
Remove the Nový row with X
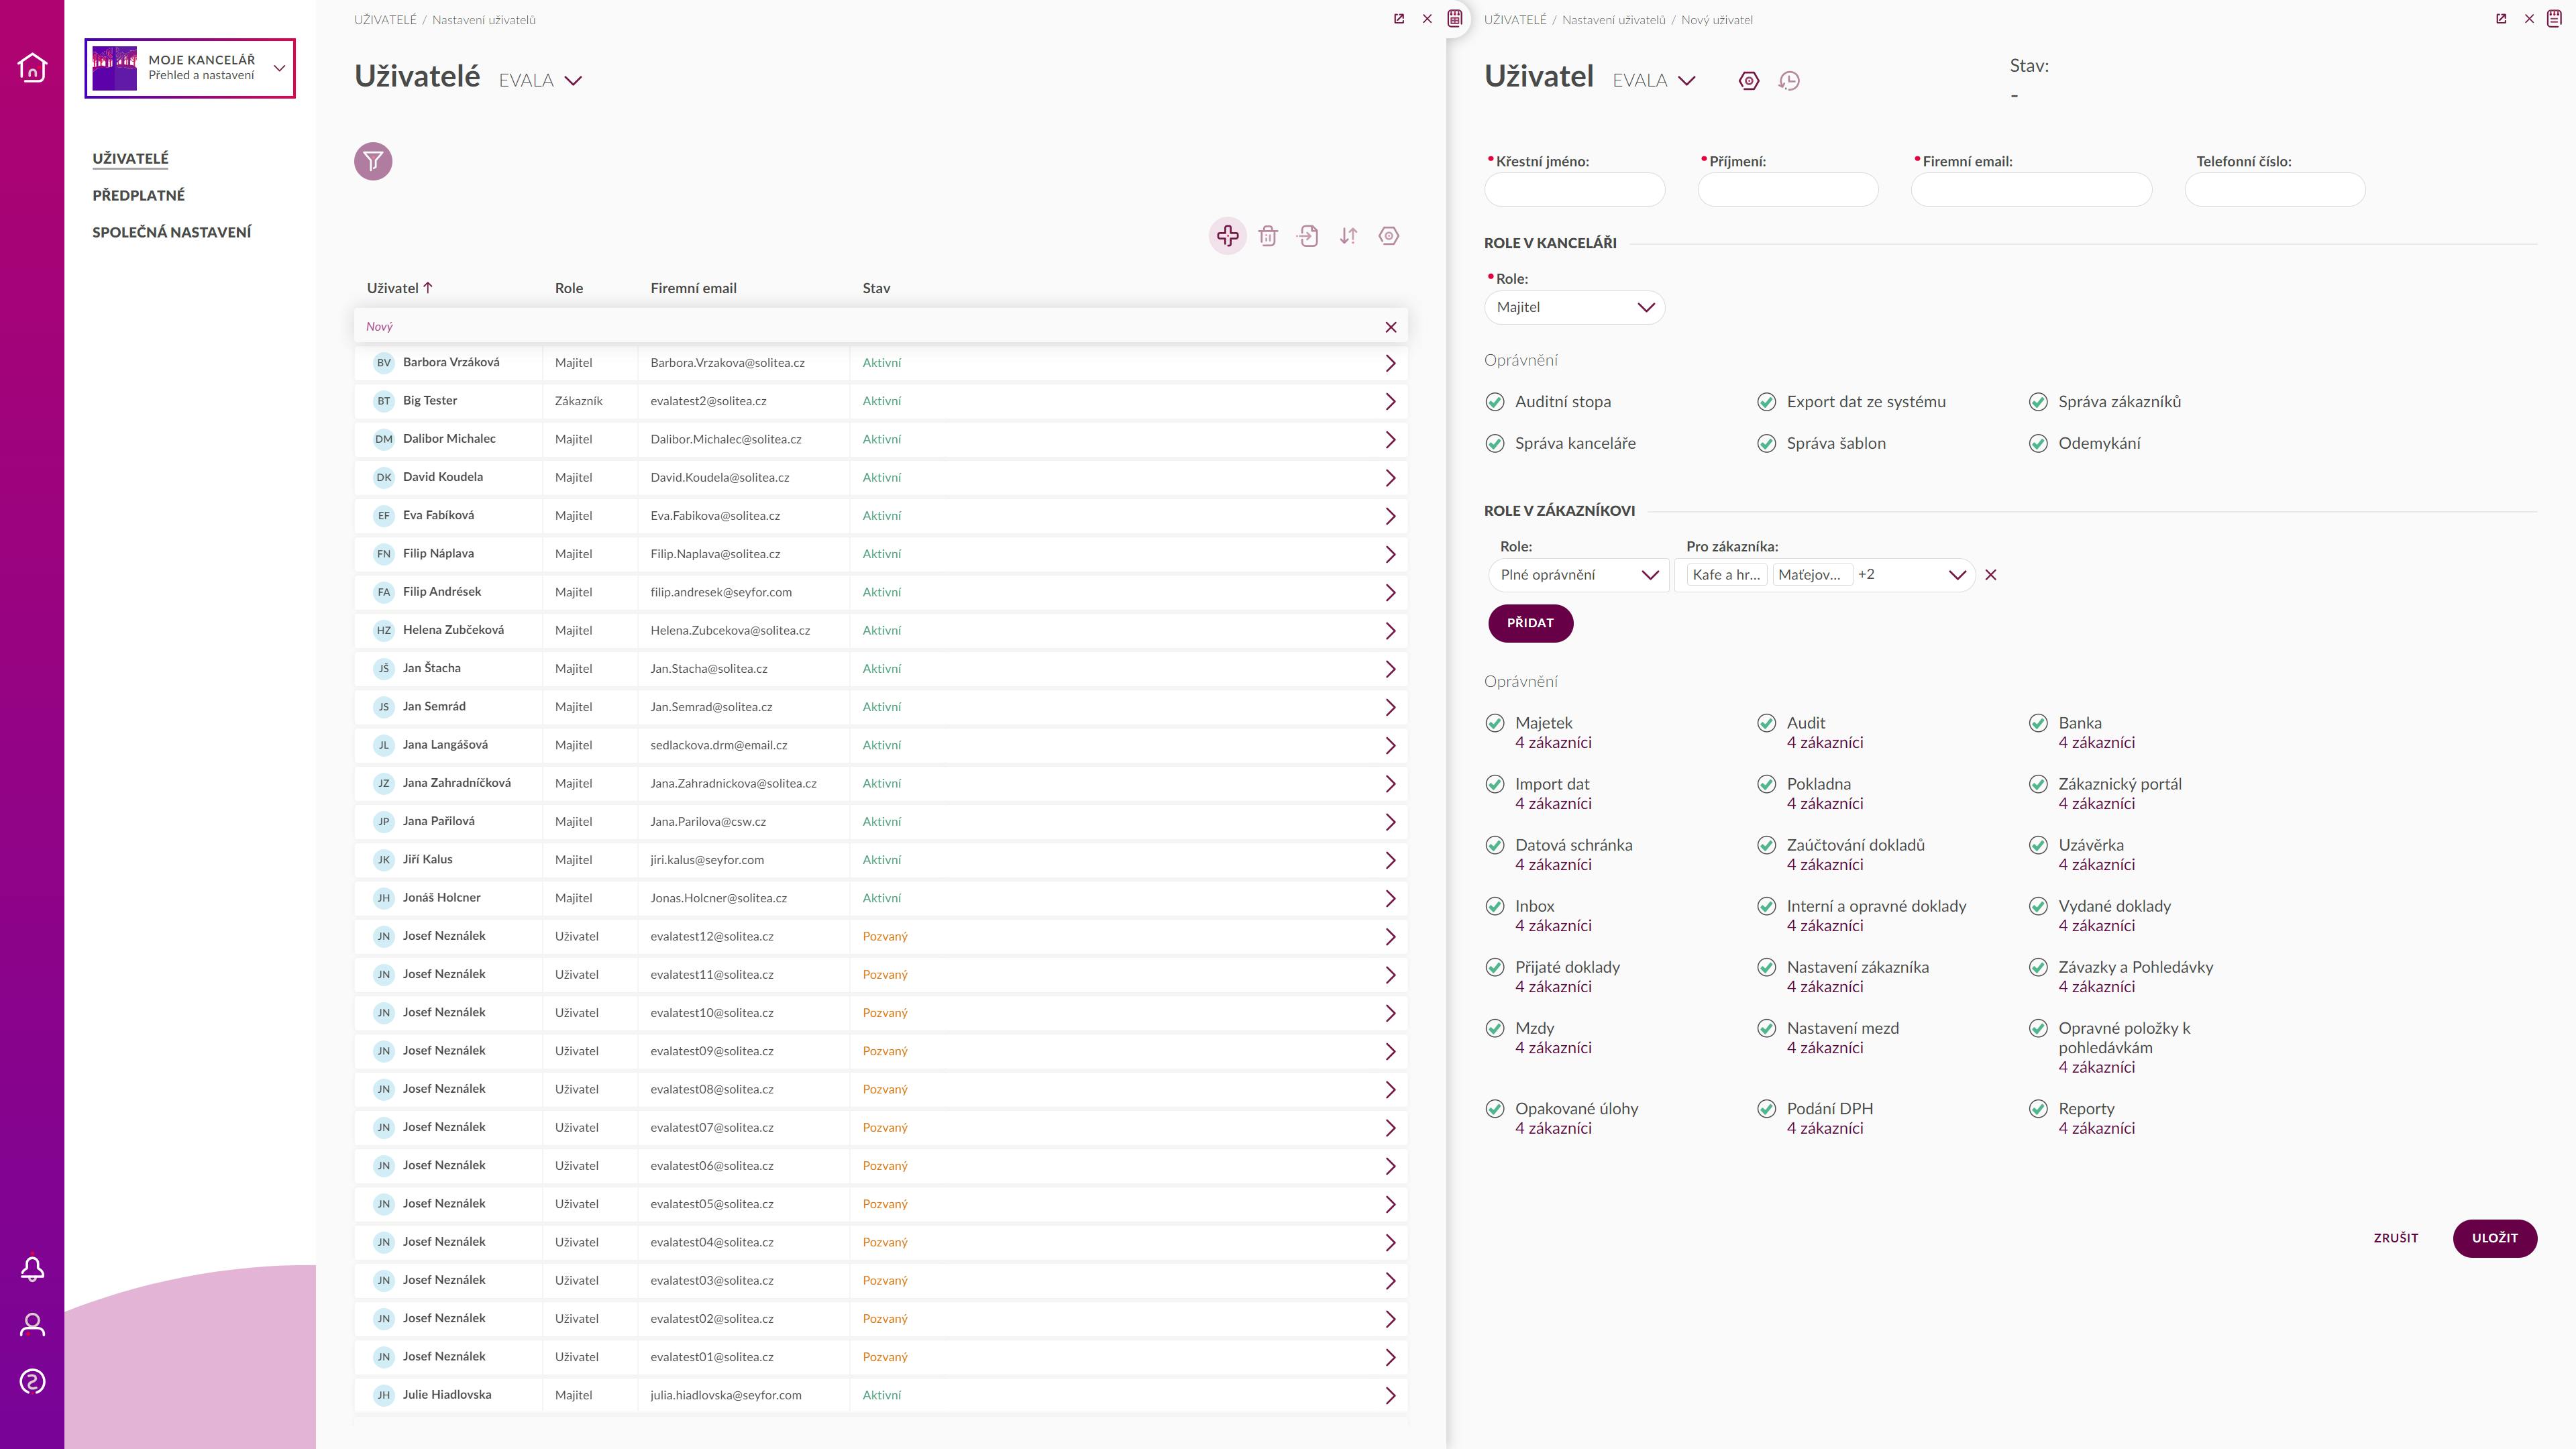(1390, 327)
